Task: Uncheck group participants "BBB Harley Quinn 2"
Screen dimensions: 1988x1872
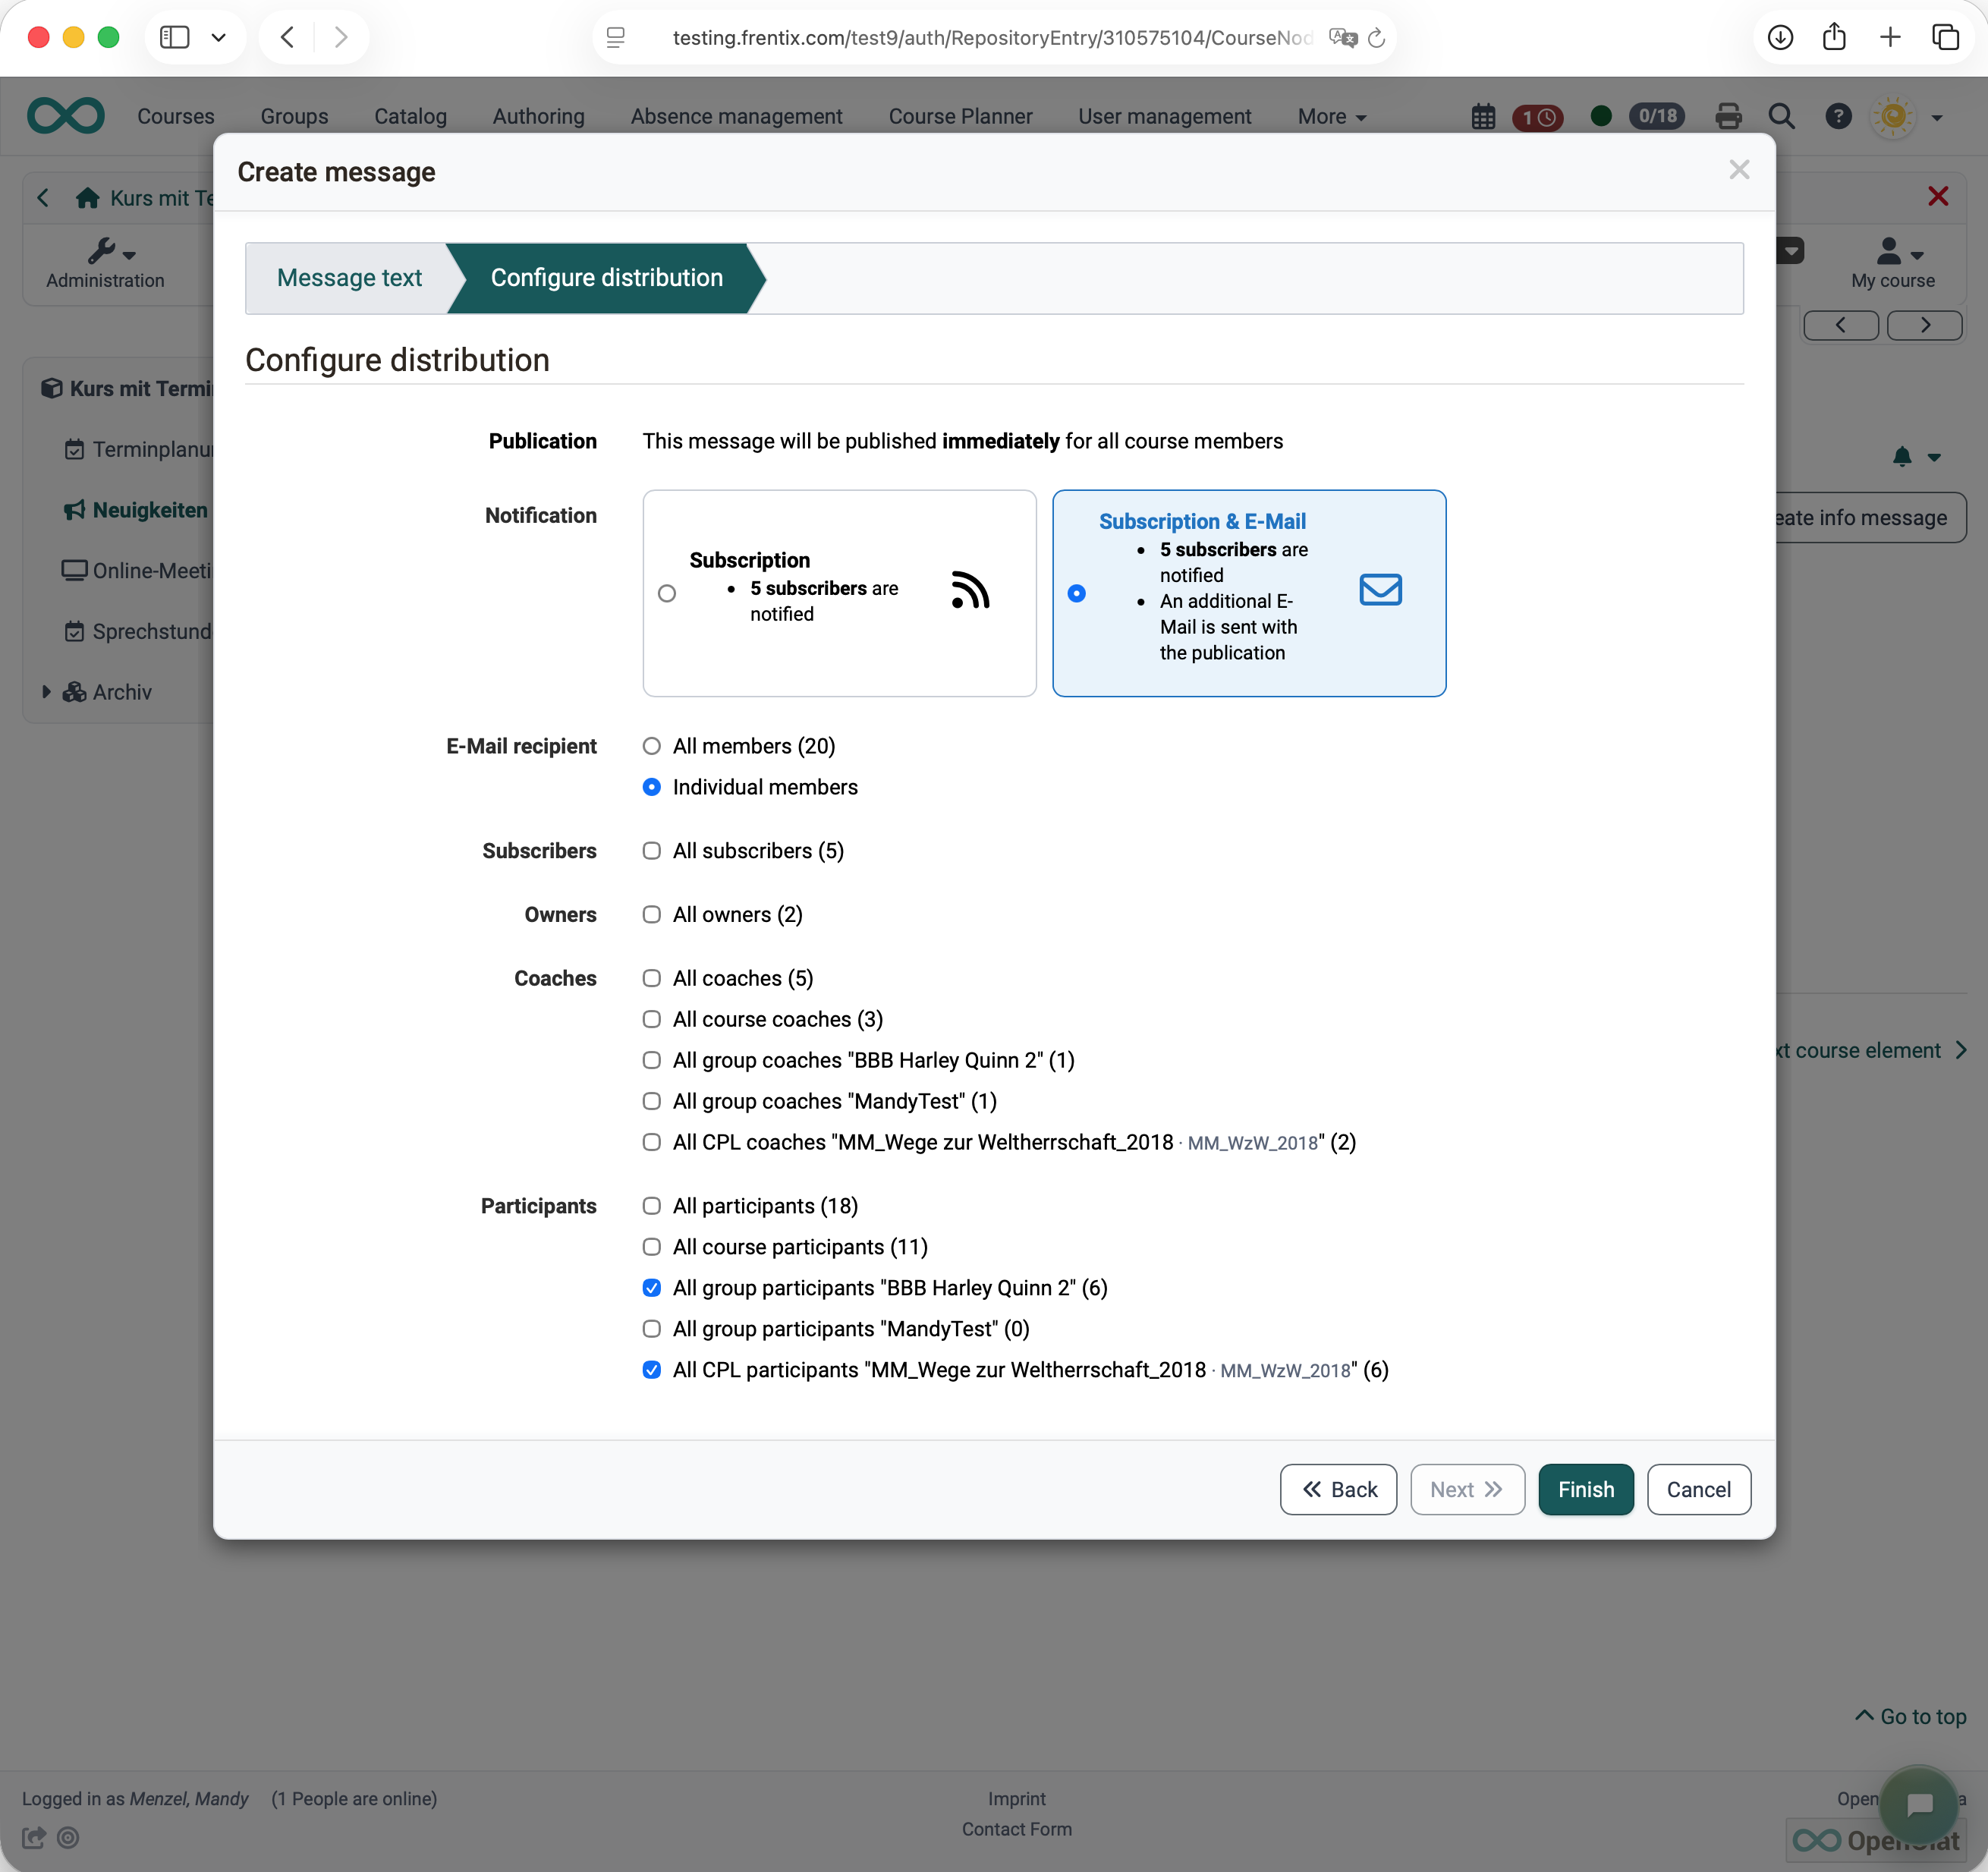Action: click(652, 1288)
